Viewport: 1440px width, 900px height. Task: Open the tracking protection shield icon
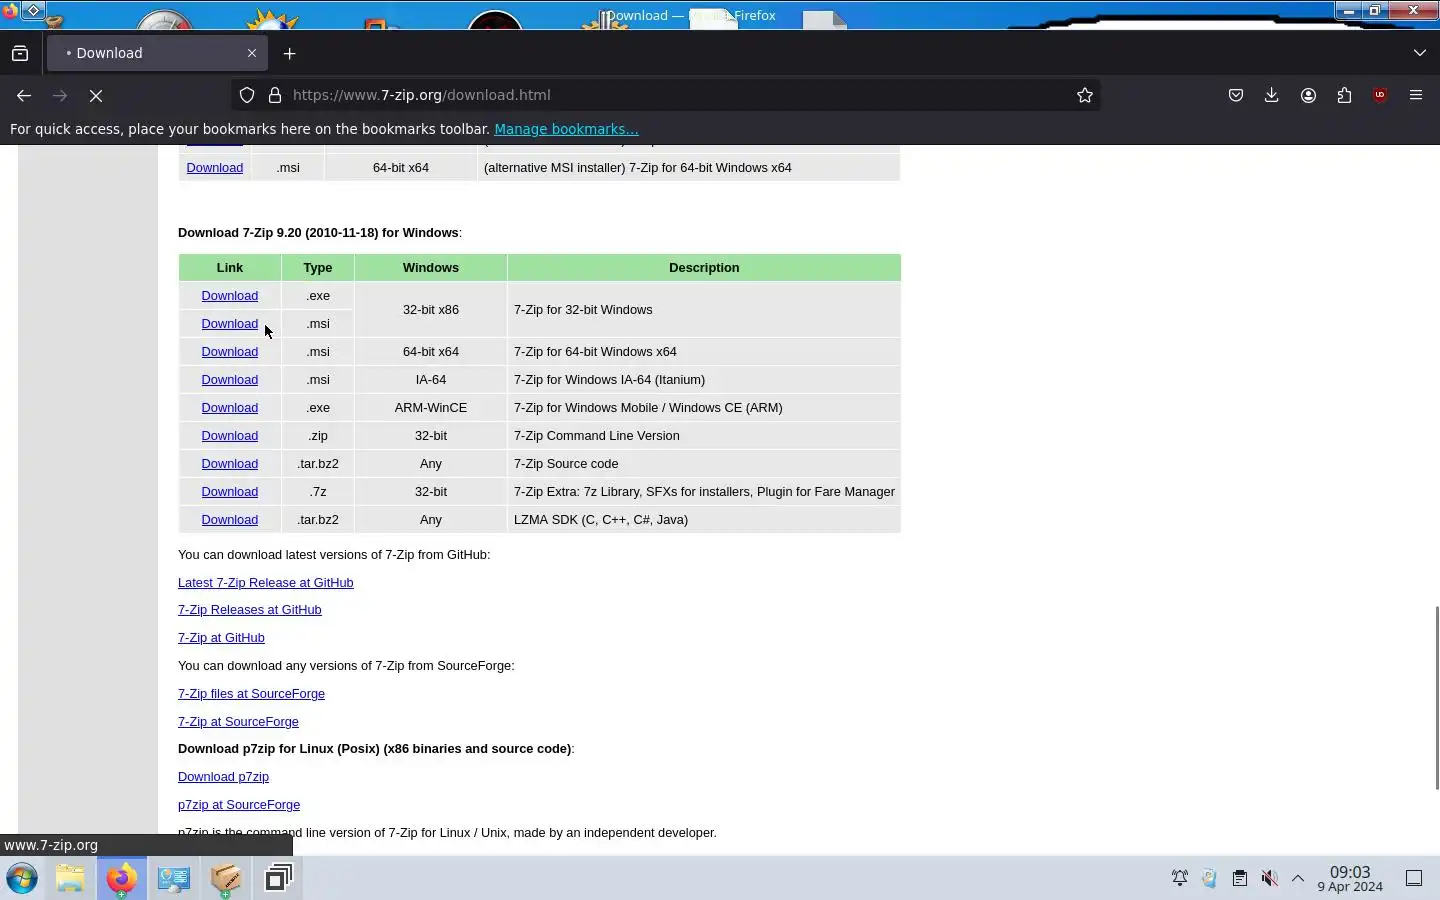tap(247, 95)
